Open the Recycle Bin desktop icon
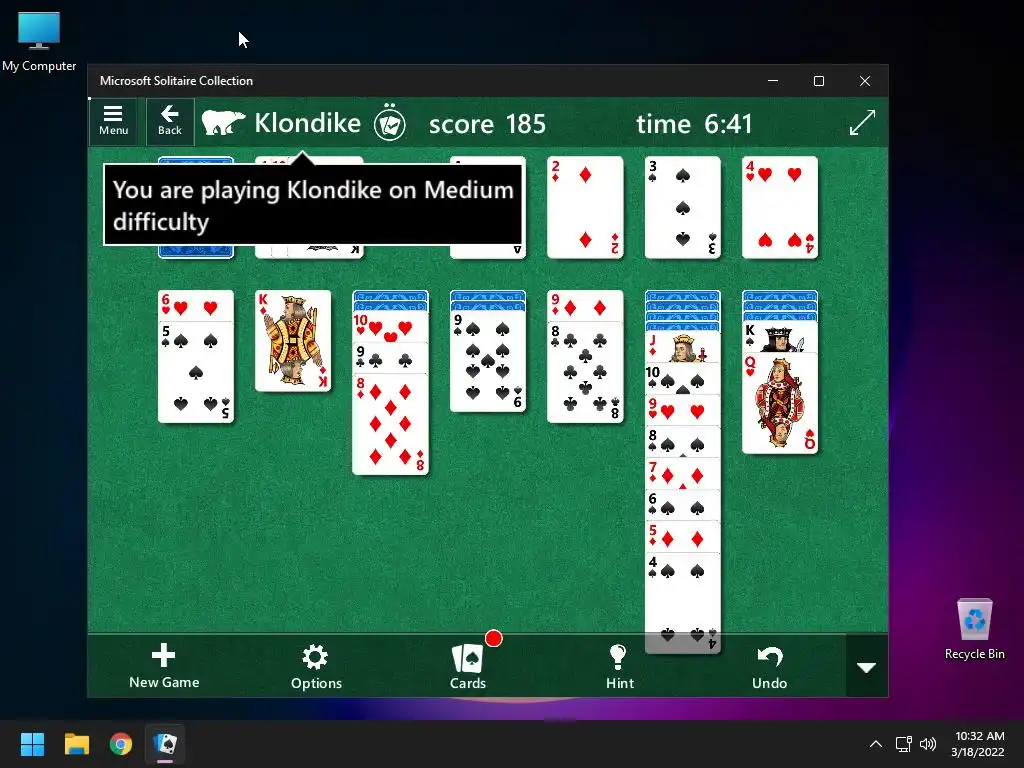1024x768 pixels. tap(974, 629)
